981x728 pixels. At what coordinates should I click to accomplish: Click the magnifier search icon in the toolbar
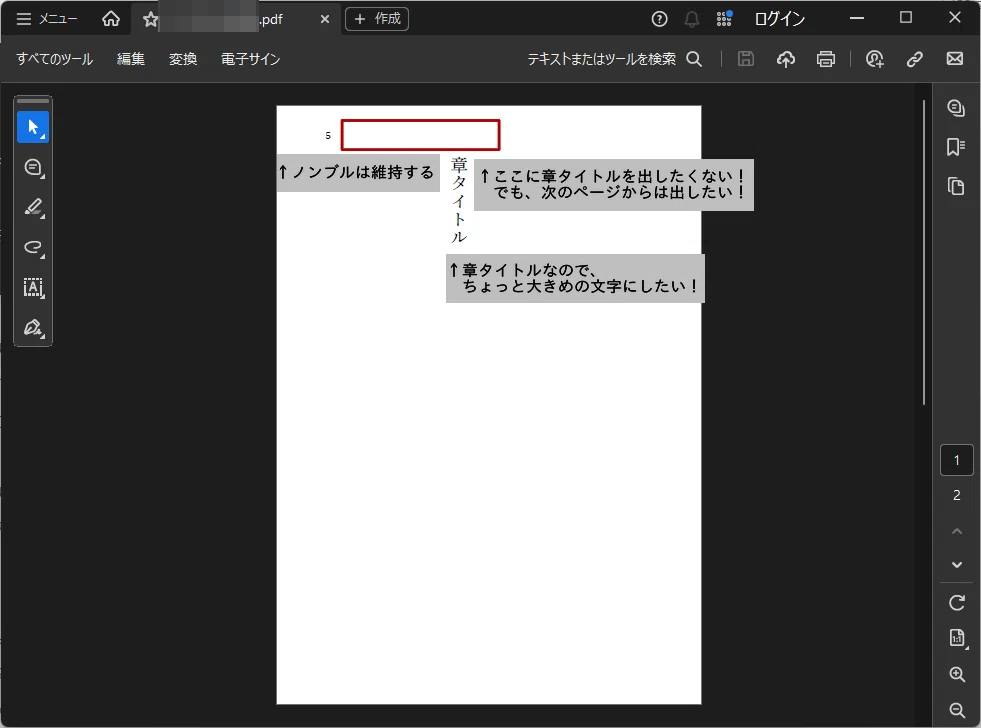point(694,59)
